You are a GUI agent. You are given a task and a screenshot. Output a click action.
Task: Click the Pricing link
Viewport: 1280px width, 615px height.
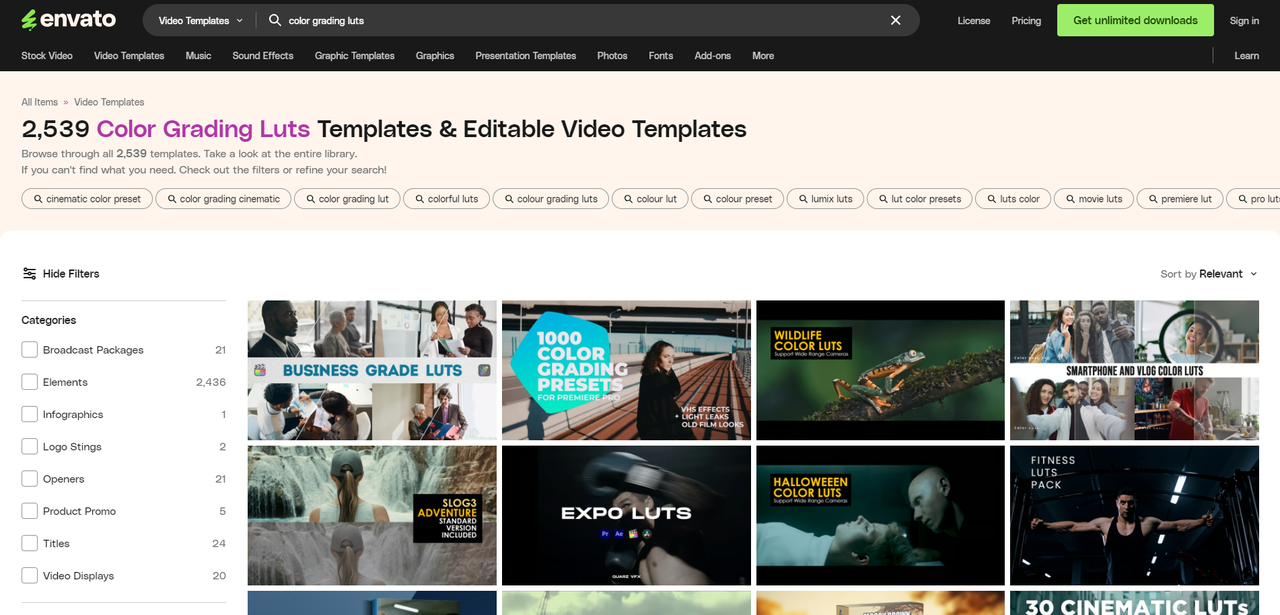click(1026, 20)
